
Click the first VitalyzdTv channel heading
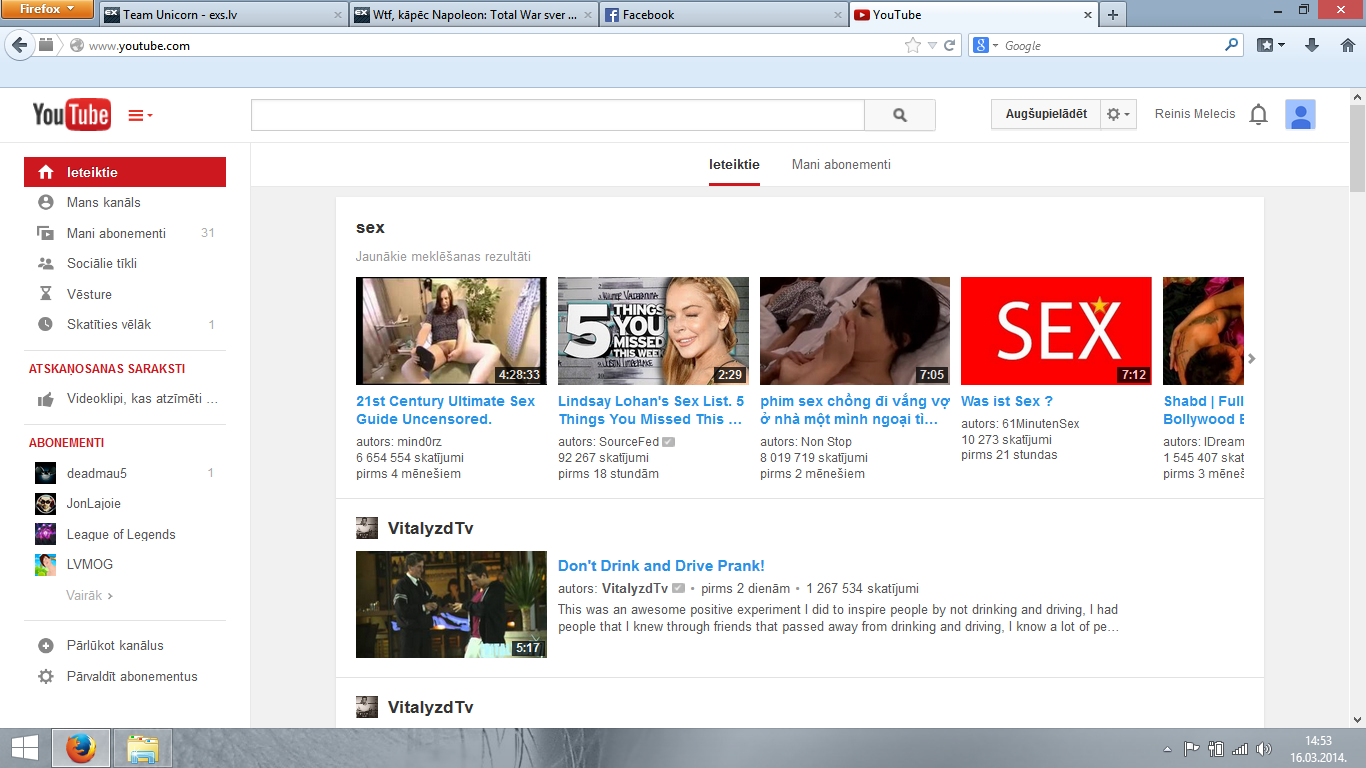click(x=430, y=528)
